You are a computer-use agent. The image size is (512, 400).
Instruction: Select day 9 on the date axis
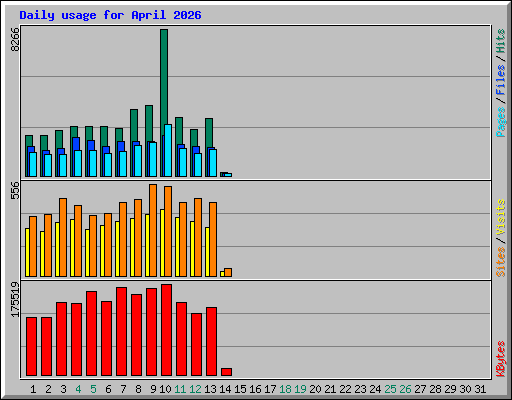pyautogui.click(x=153, y=389)
